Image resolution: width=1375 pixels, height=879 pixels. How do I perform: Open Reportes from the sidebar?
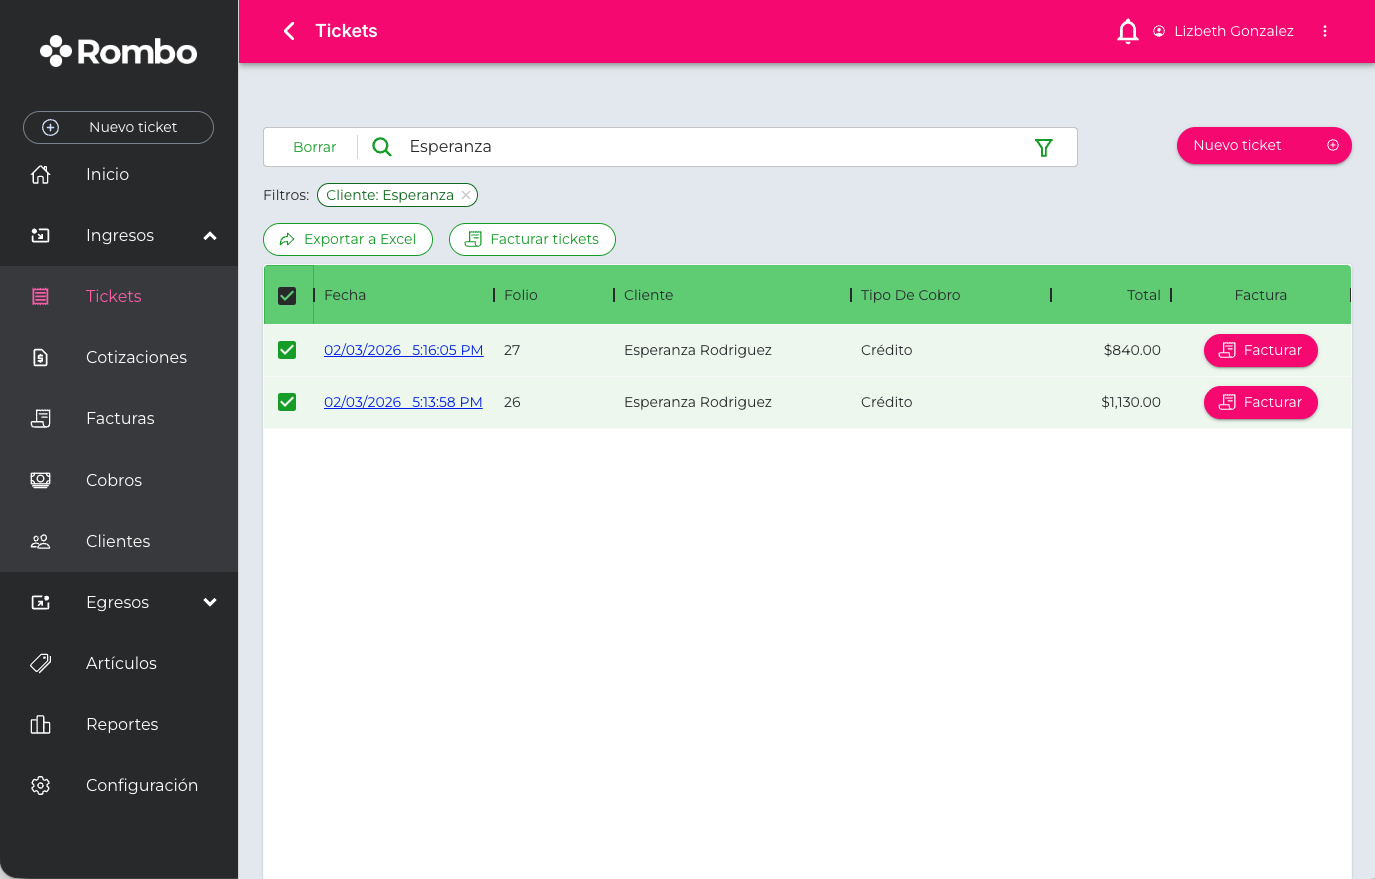coord(122,724)
